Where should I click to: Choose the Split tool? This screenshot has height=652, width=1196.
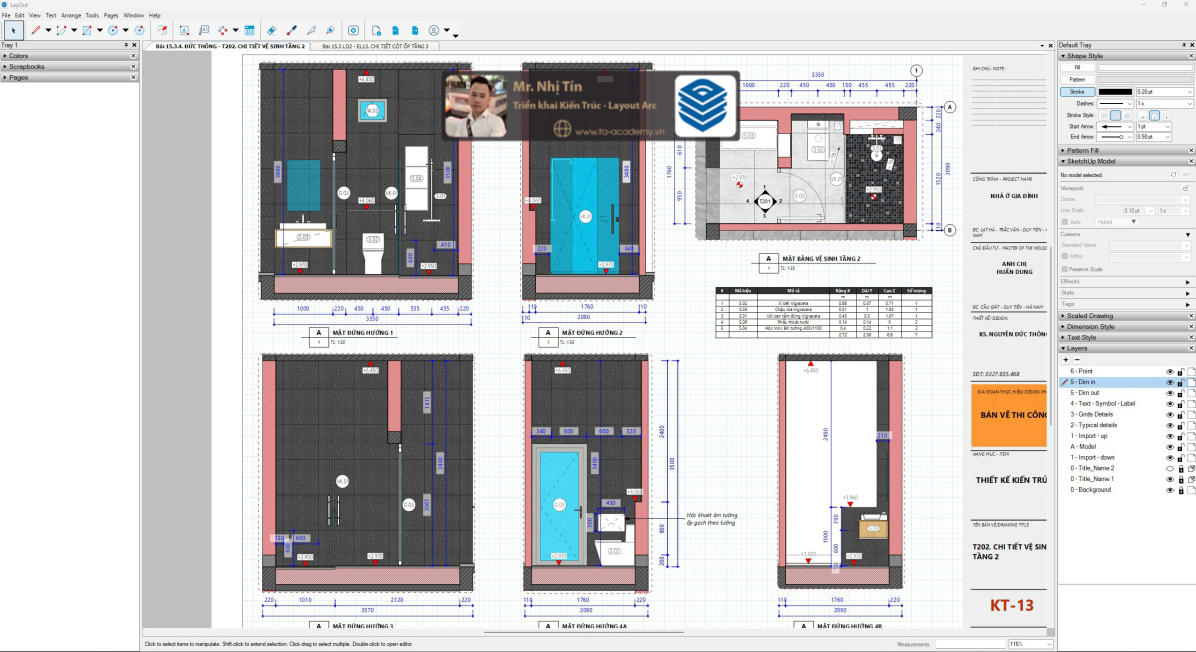311,31
